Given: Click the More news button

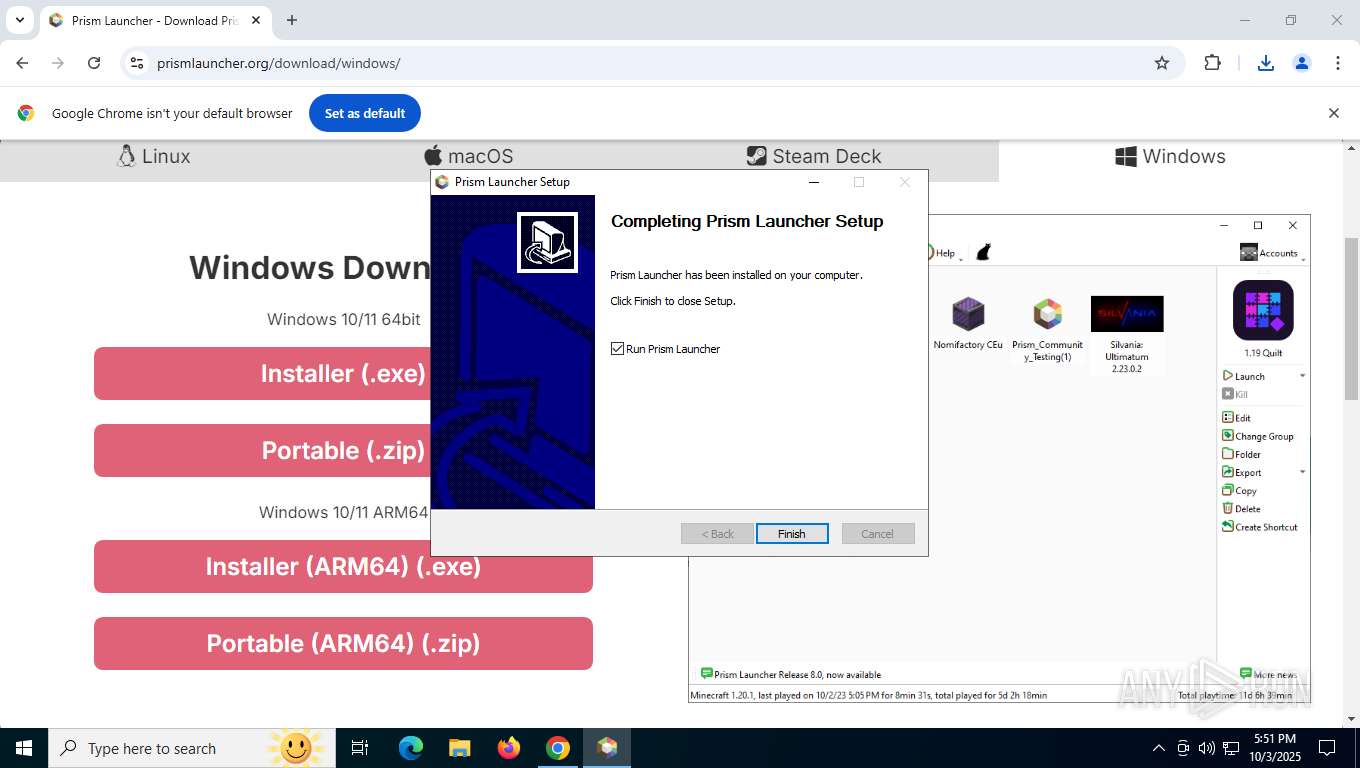Looking at the screenshot, I should [1268, 674].
